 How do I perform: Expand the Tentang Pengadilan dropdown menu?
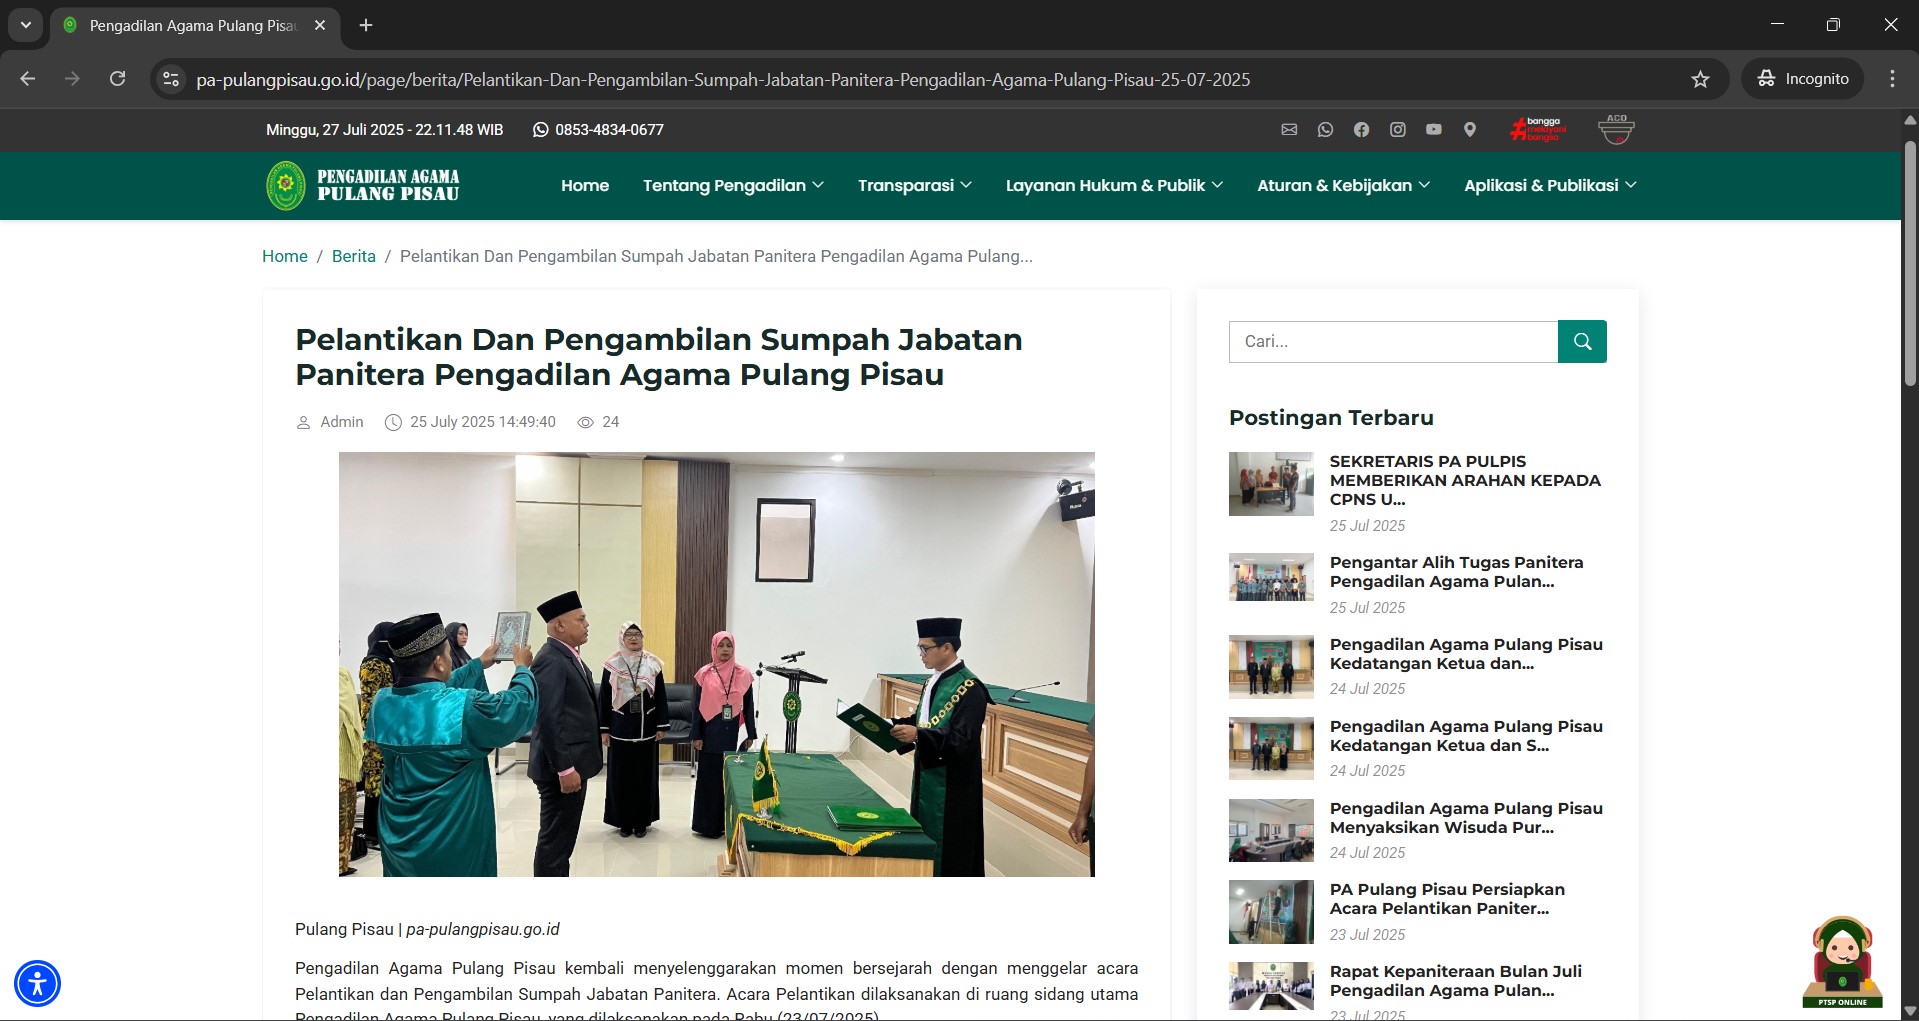(x=732, y=186)
